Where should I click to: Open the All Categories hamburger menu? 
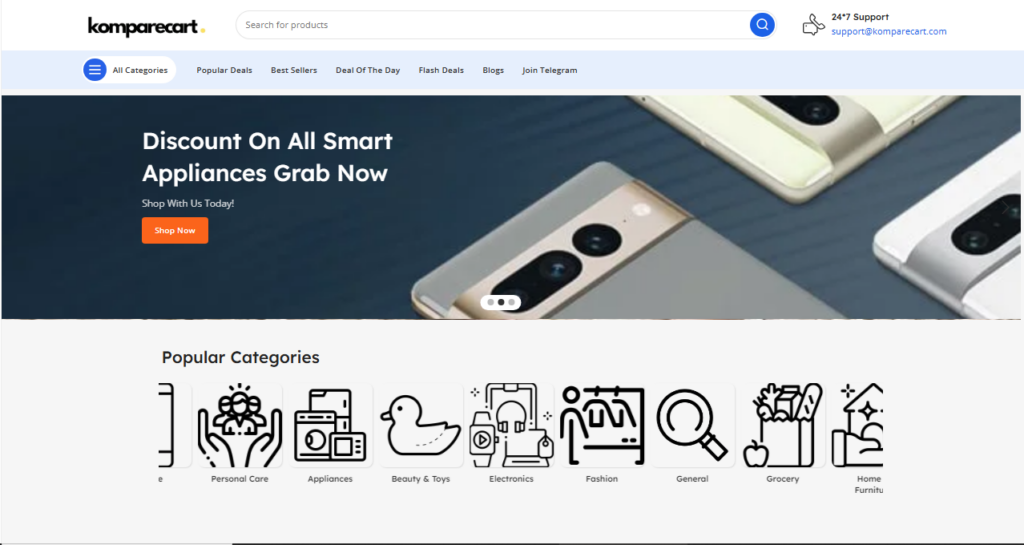coord(95,70)
